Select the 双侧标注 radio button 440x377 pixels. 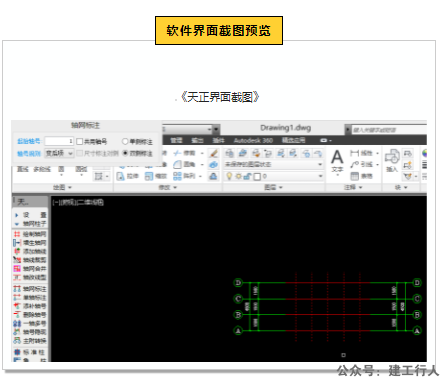tap(125, 153)
